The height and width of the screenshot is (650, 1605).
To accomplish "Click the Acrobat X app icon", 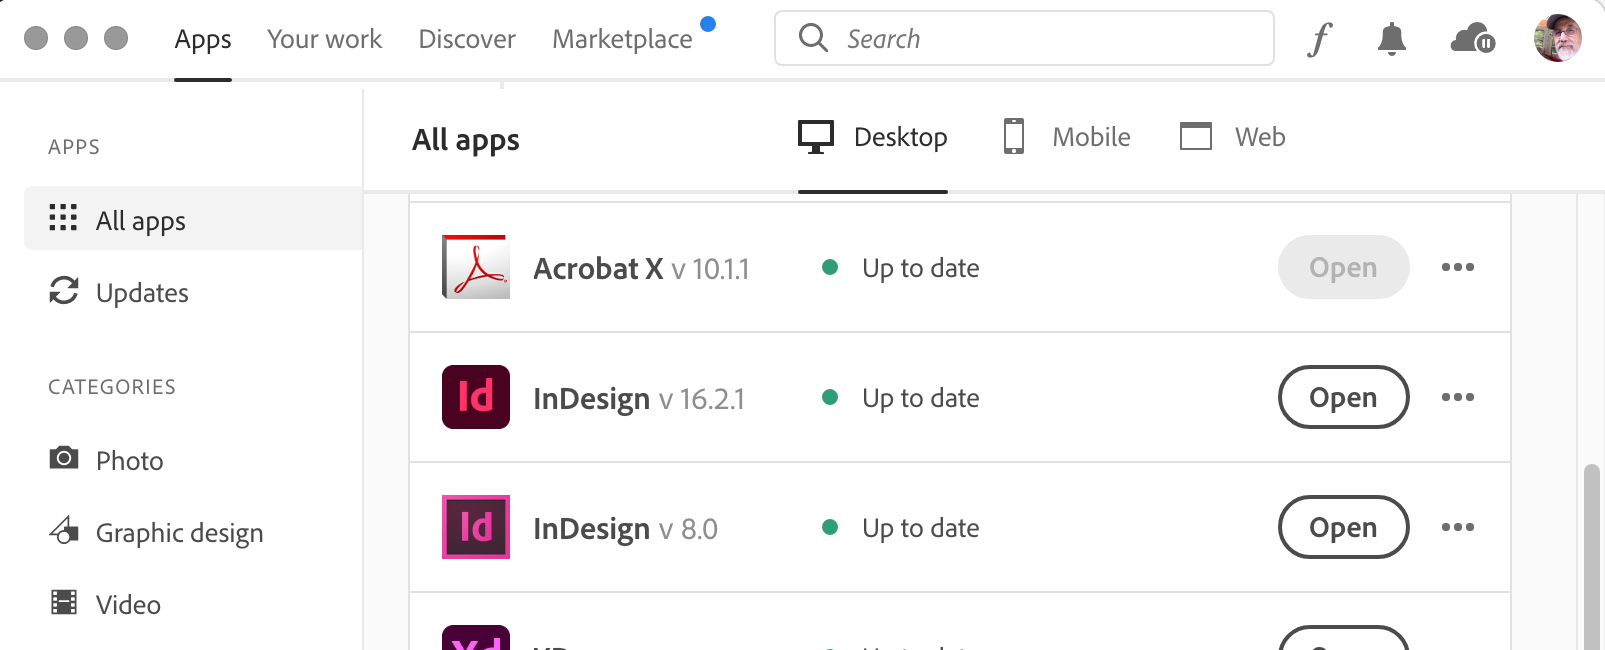I will pyautogui.click(x=476, y=267).
